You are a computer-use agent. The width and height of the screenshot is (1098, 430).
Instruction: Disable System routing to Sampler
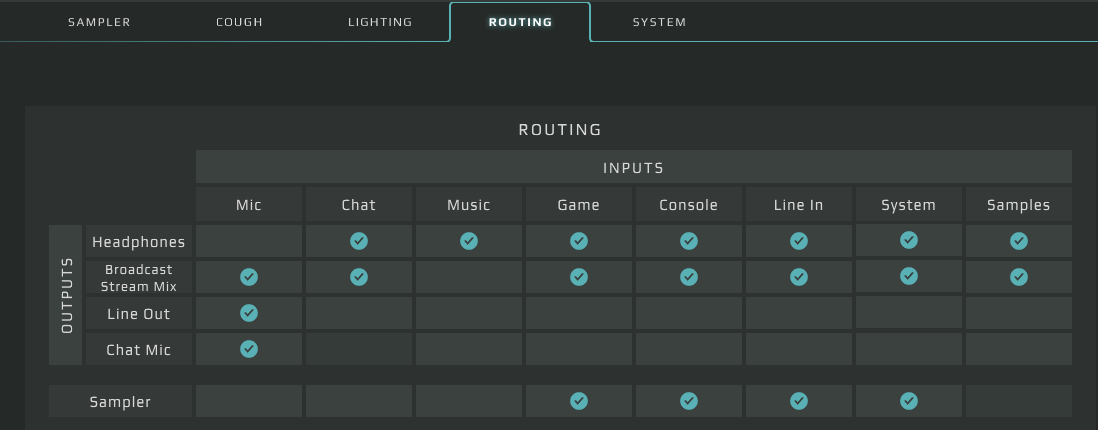click(909, 401)
